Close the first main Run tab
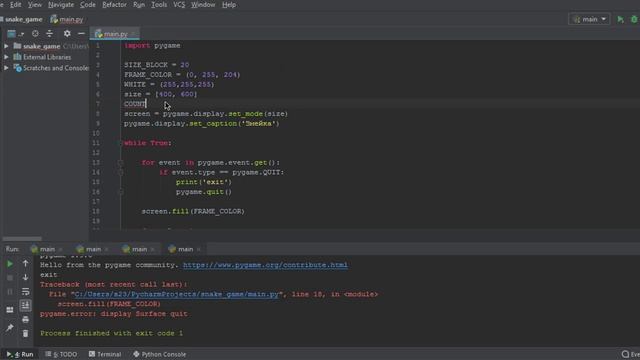The height and width of the screenshot is (360, 640). coord(60,249)
